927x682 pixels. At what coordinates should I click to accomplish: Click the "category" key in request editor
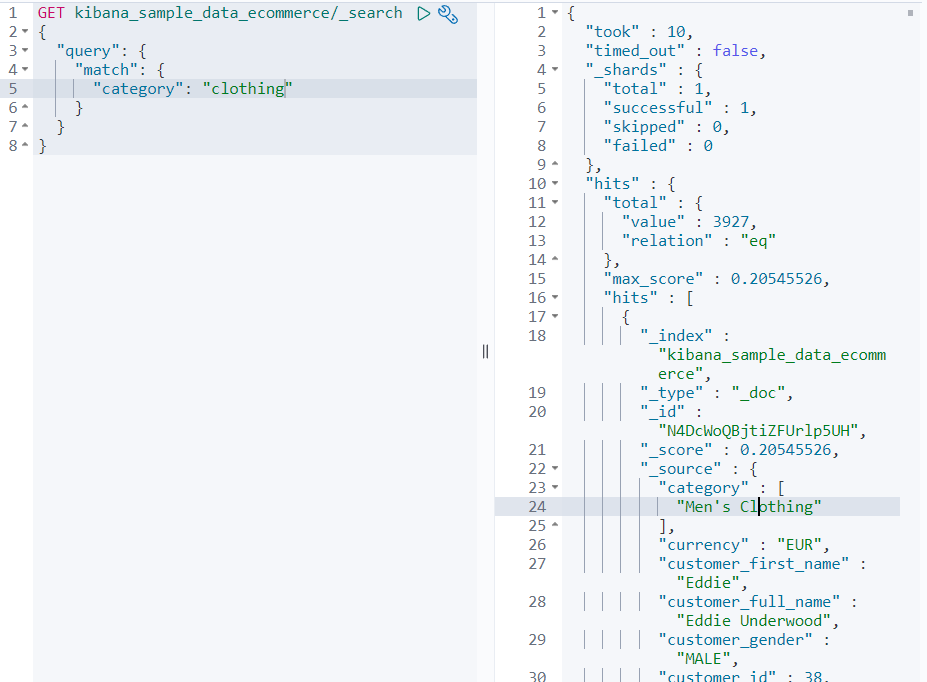click(x=138, y=89)
